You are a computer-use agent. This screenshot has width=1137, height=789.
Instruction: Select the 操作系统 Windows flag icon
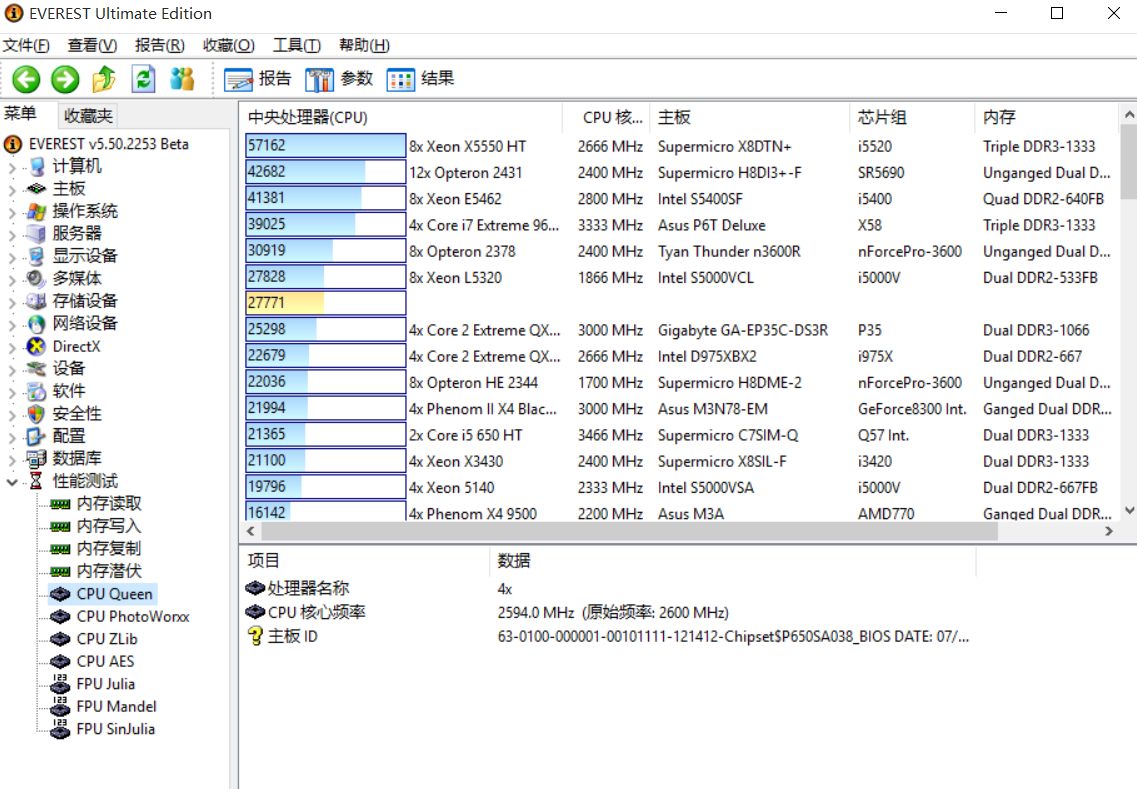point(36,212)
